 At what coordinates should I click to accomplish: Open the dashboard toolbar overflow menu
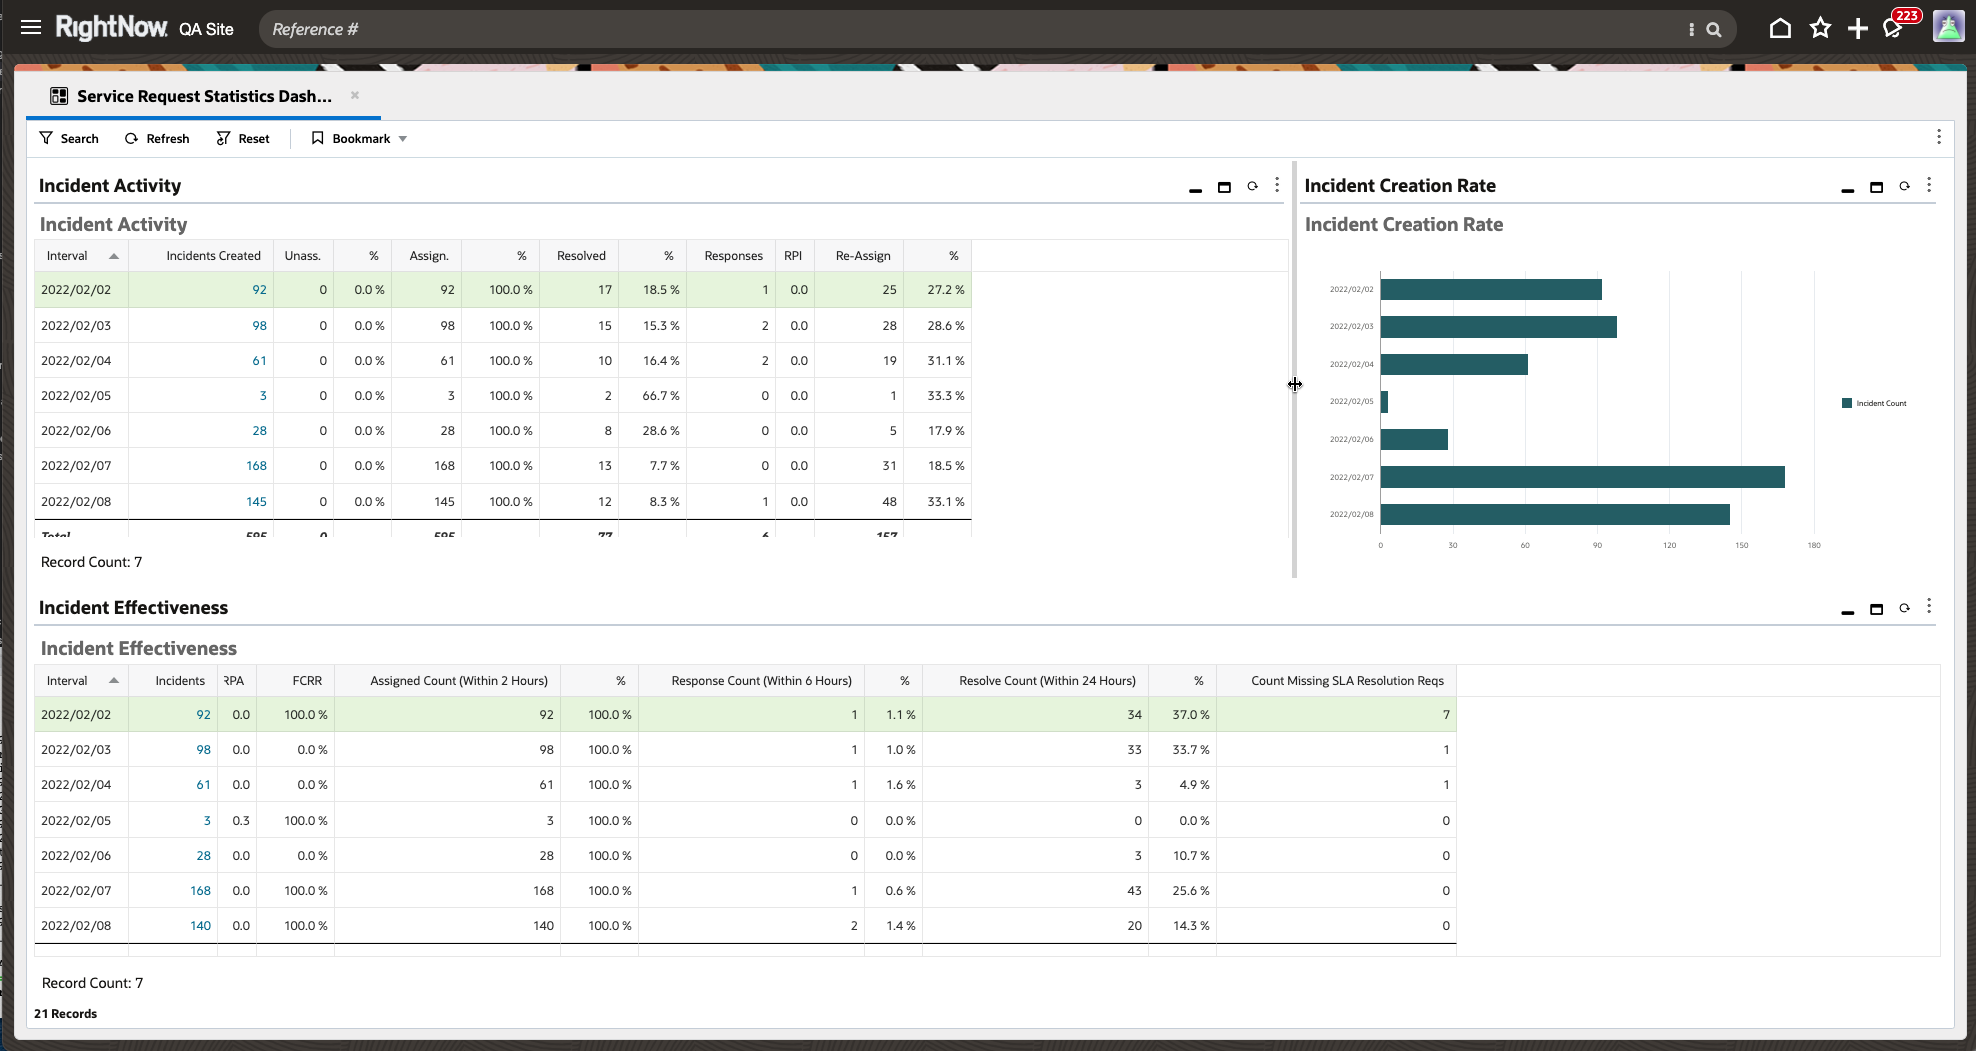[1938, 137]
